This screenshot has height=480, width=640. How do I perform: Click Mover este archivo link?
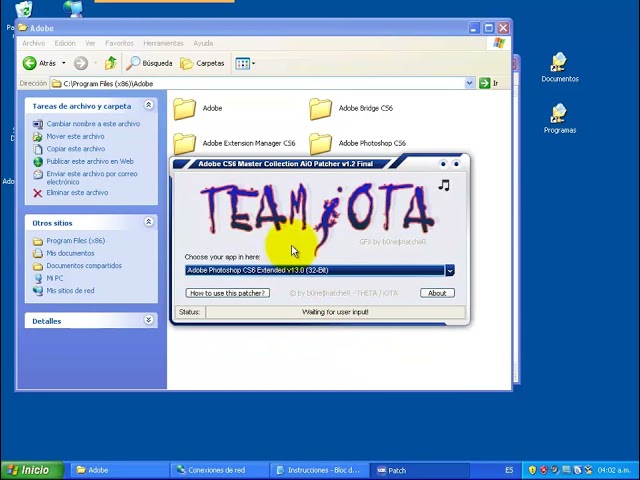click(x=76, y=136)
